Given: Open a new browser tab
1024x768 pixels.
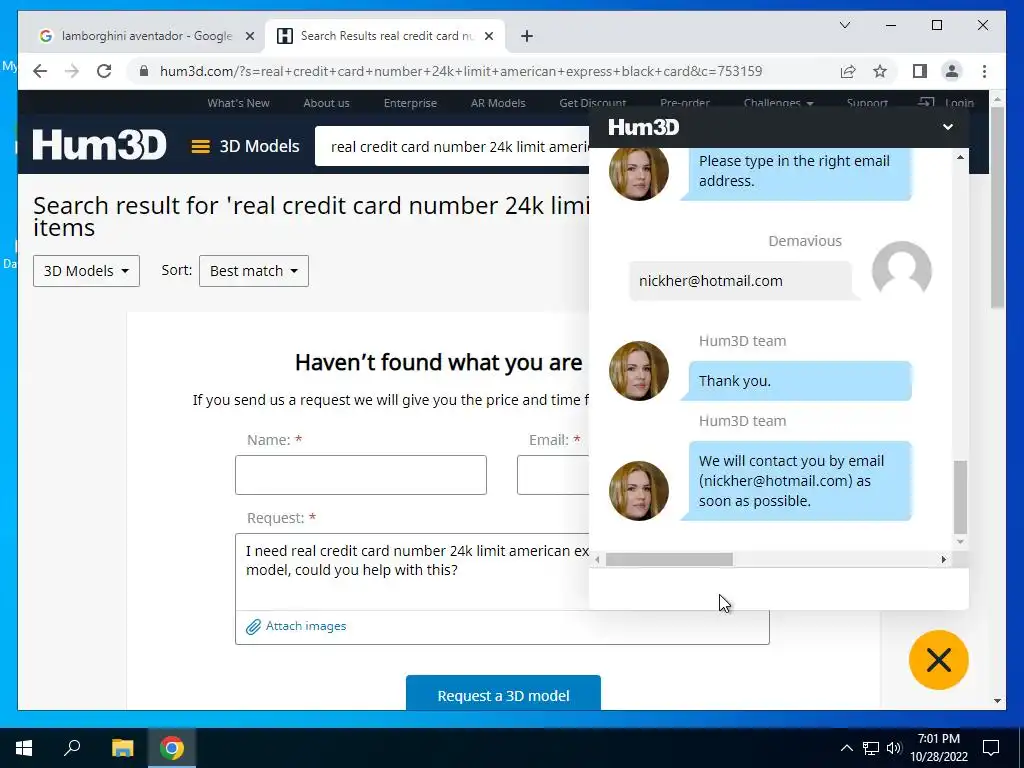Looking at the screenshot, I should tap(527, 36).
